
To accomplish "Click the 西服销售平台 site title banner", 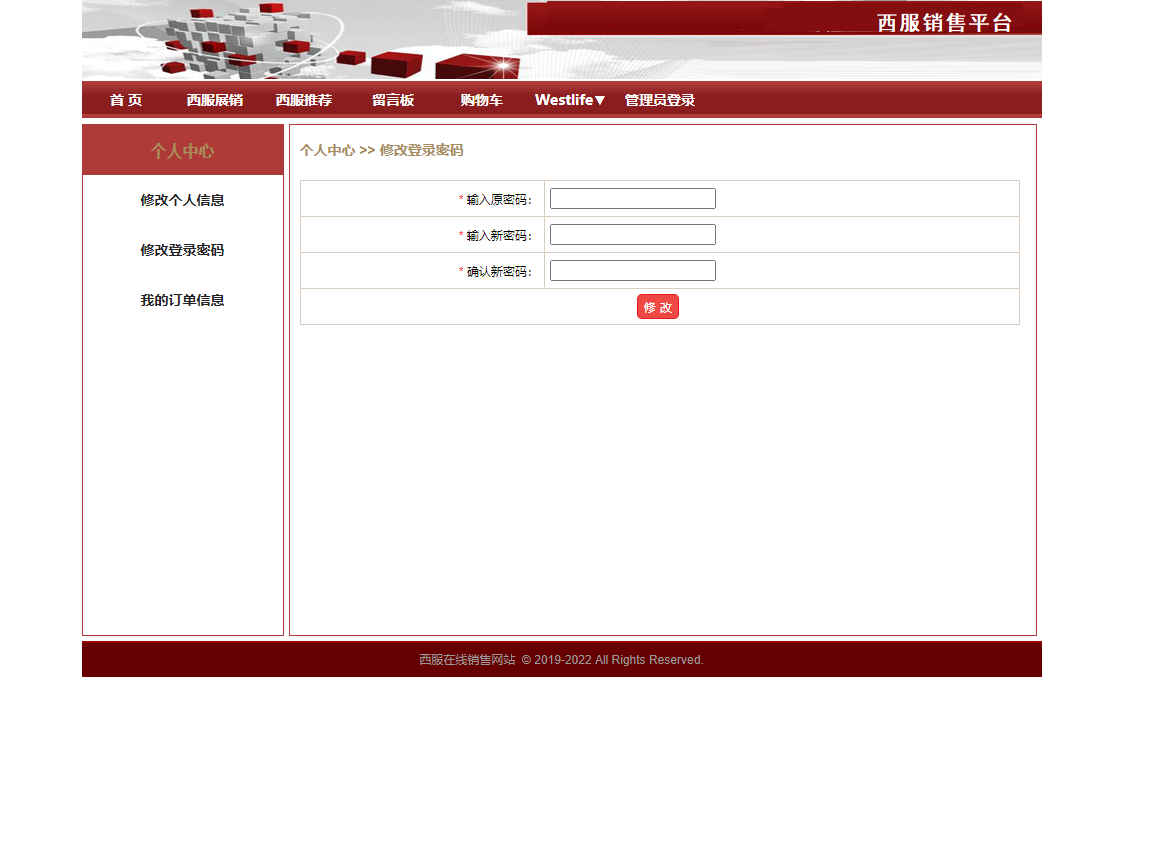I will [x=944, y=22].
